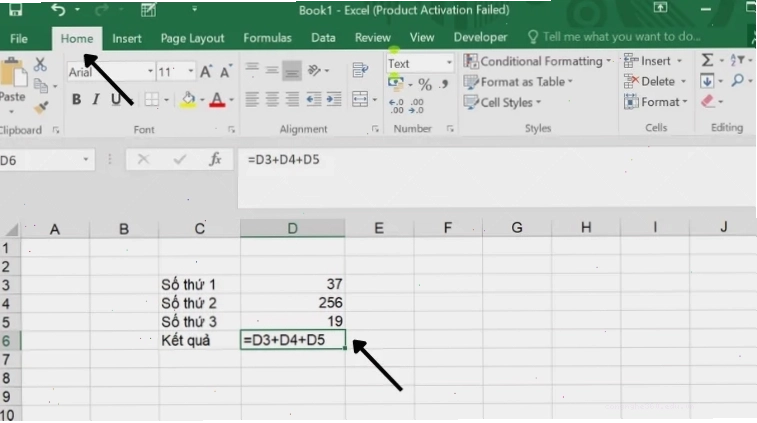Click the AutoSum sigma icon
The height and width of the screenshot is (423, 757).
tap(707, 60)
